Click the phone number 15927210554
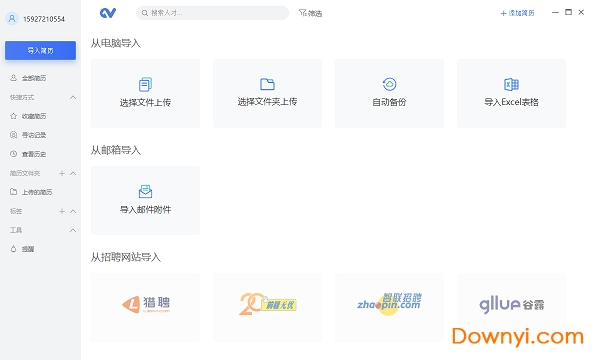600x360 pixels. pyautogui.click(x=44, y=19)
